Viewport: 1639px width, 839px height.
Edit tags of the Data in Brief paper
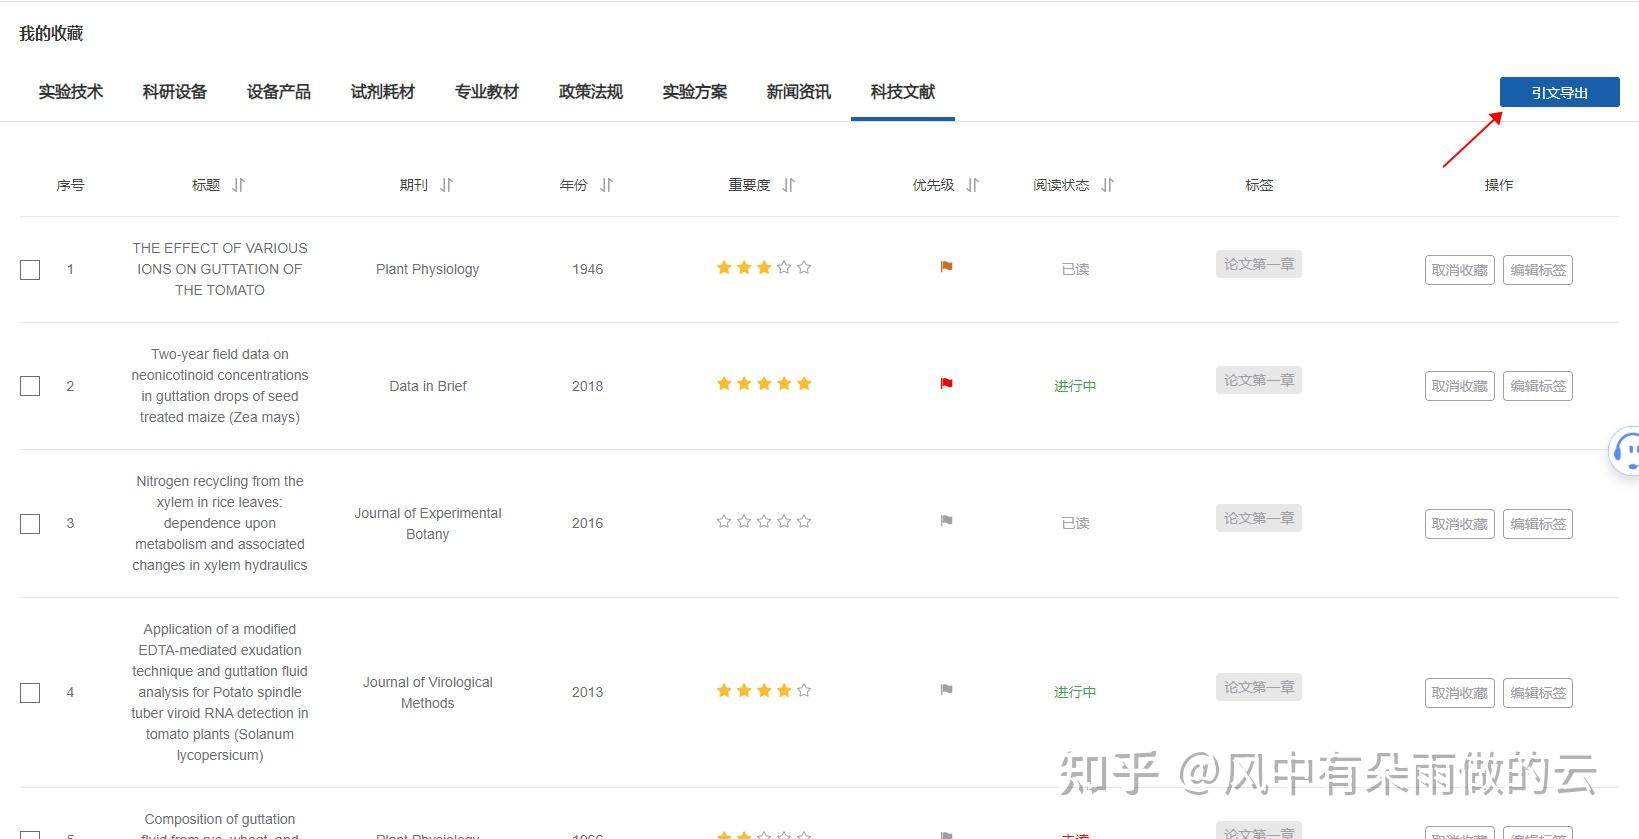(1538, 386)
